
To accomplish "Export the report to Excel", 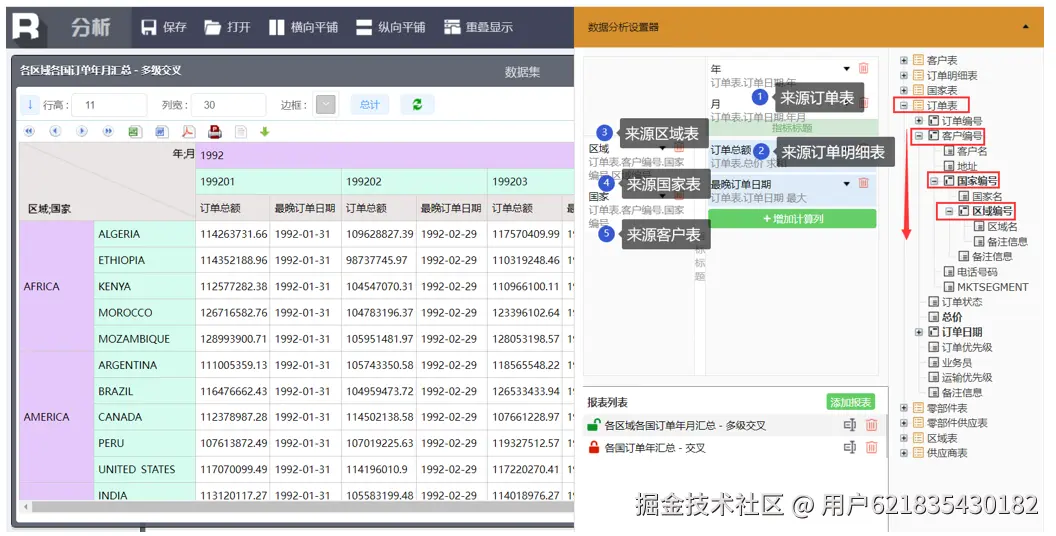I will point(135,131).
